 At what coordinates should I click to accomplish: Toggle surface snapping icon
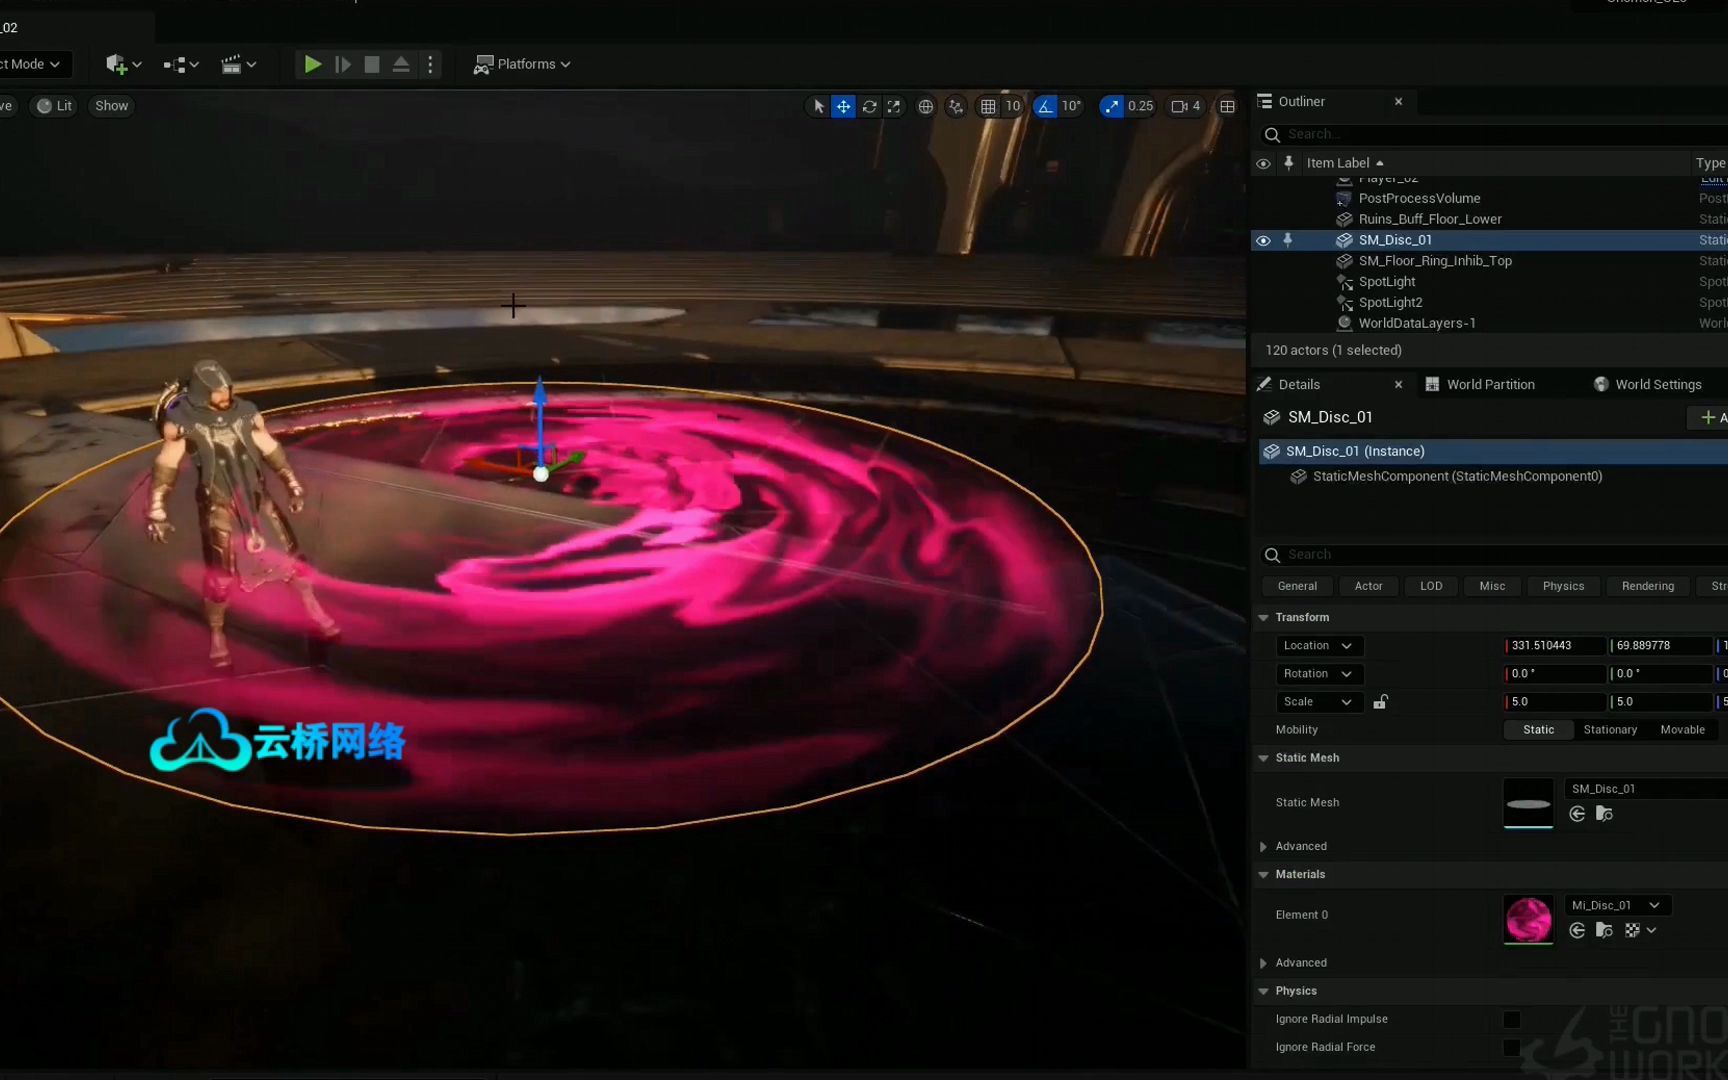pos(956,106)
